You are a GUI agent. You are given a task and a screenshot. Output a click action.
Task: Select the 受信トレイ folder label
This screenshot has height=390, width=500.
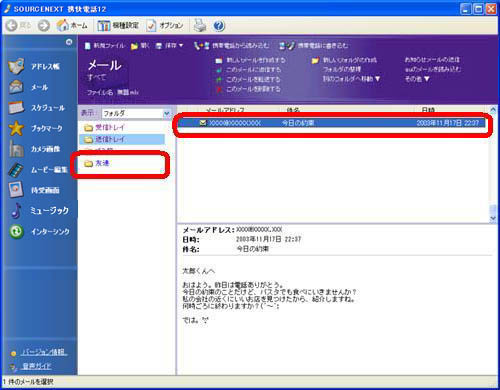[x=110, y=127]
